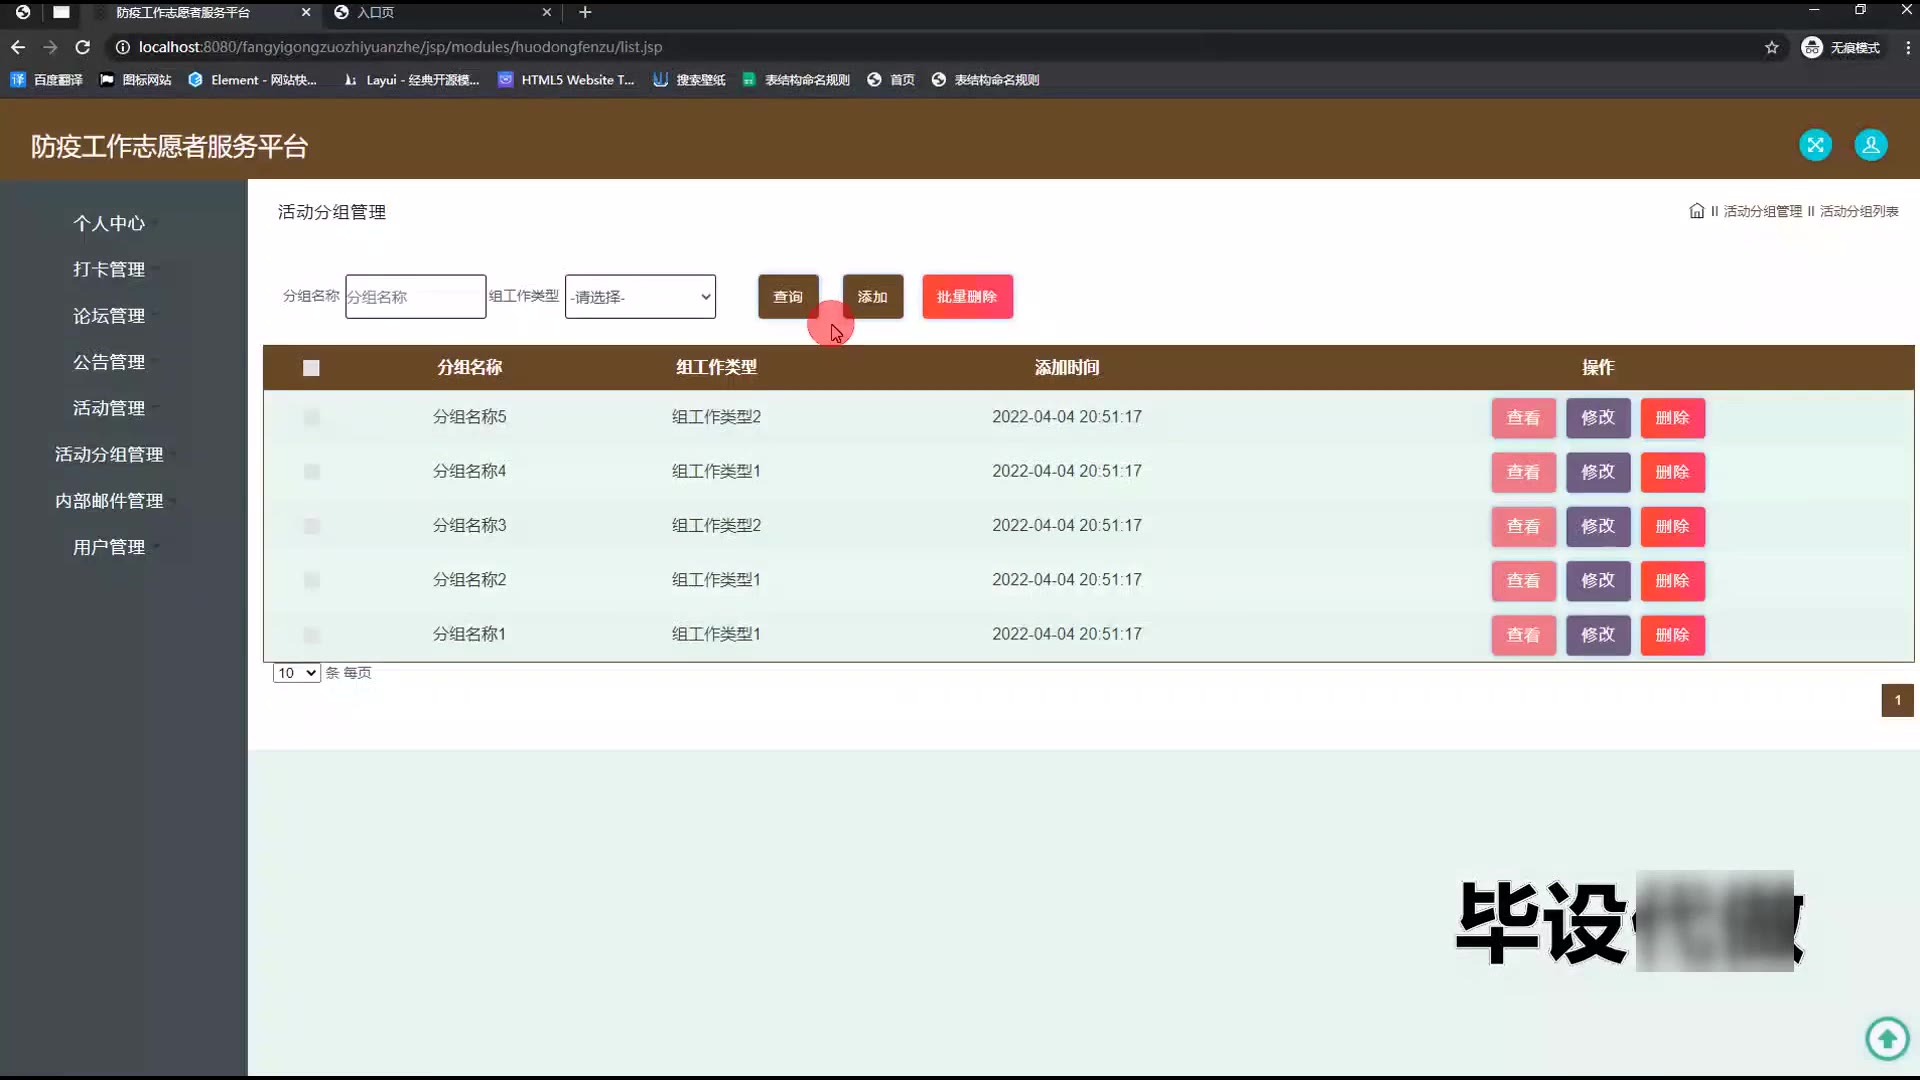Click the page 1 pagination button
Image resolution: width=1920 pixels, height=1080 pixels.
1897,700
